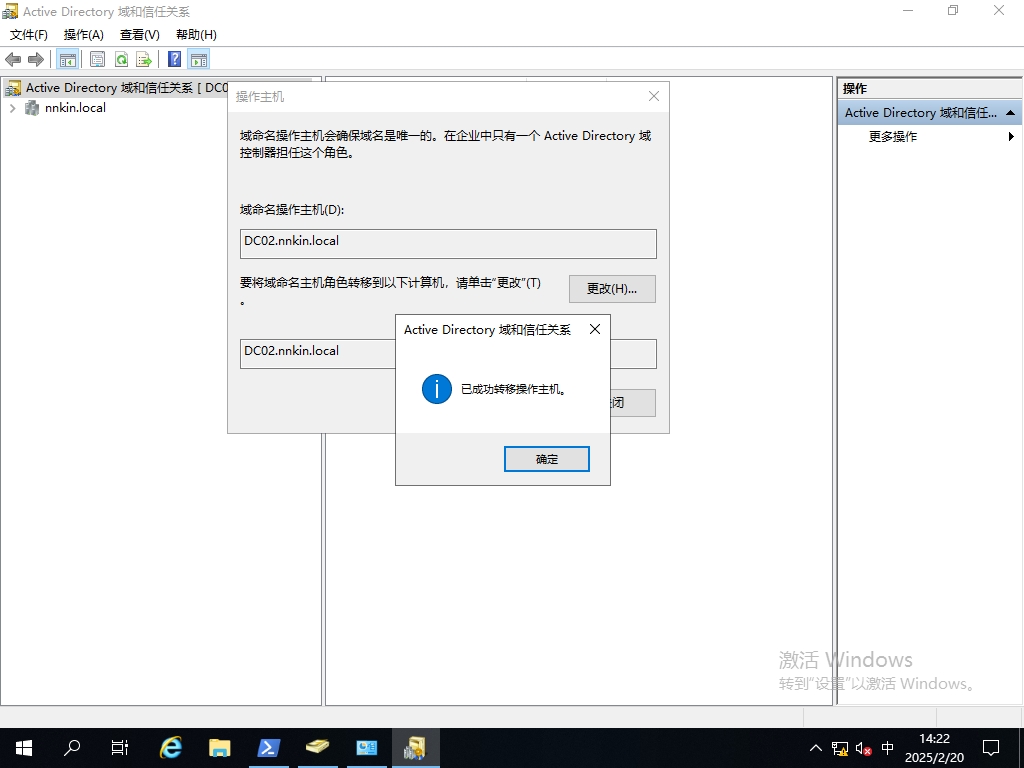
Task: Click the 更改(H)... button
Action: coord(612,289)
